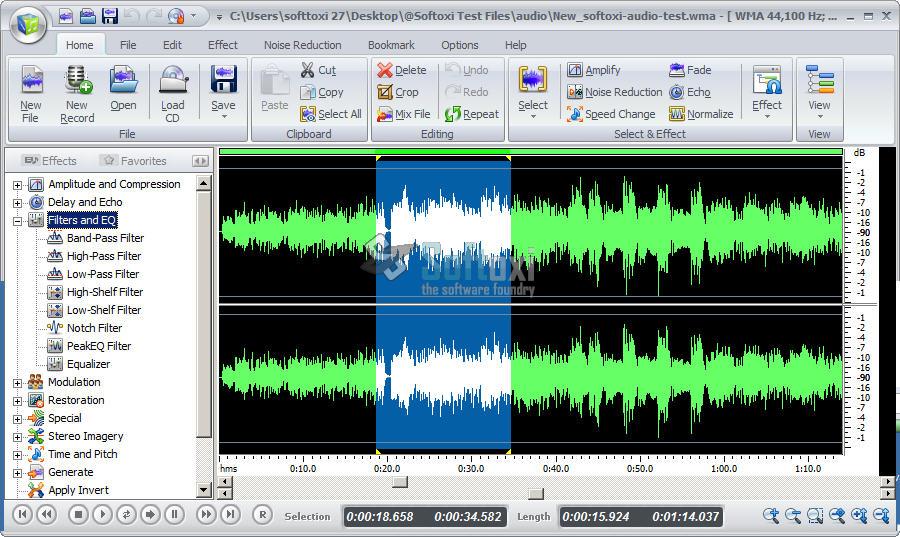The image size is (900, 537).
Task: Expand the Restoration category
Action: pos(17,401)
